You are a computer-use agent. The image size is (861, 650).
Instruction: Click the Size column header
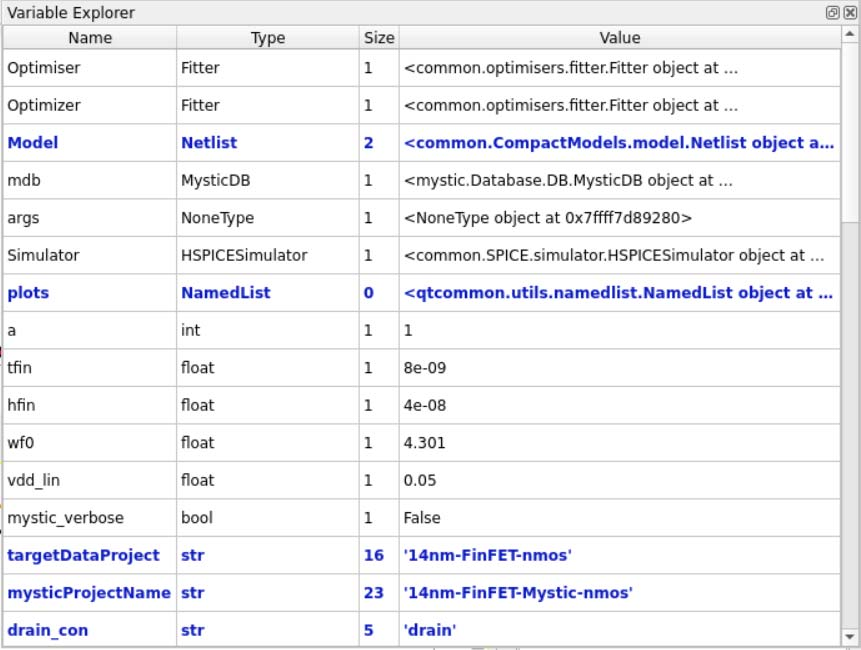379,38
